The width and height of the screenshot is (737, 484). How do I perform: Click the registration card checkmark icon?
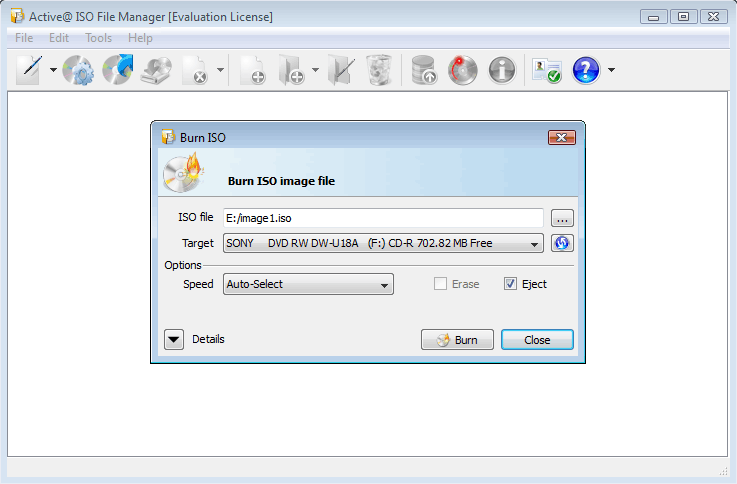tap(547, 70)
